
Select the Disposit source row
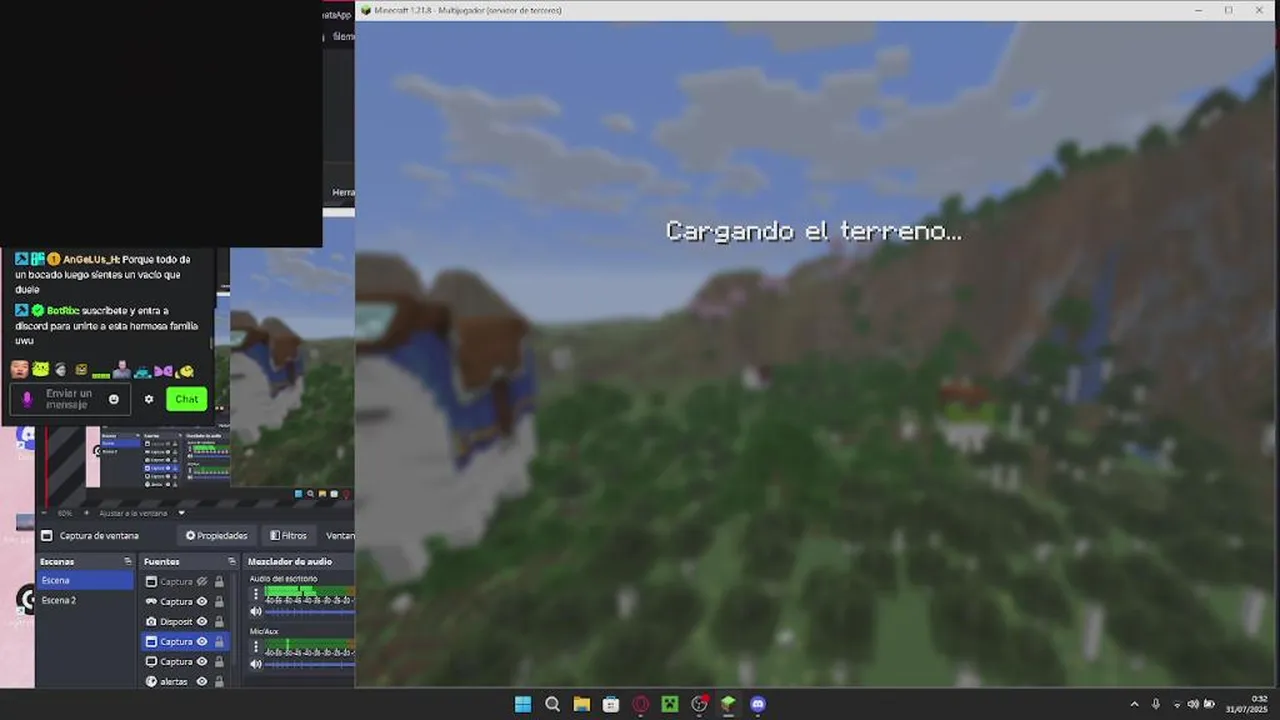pos(185,622)
